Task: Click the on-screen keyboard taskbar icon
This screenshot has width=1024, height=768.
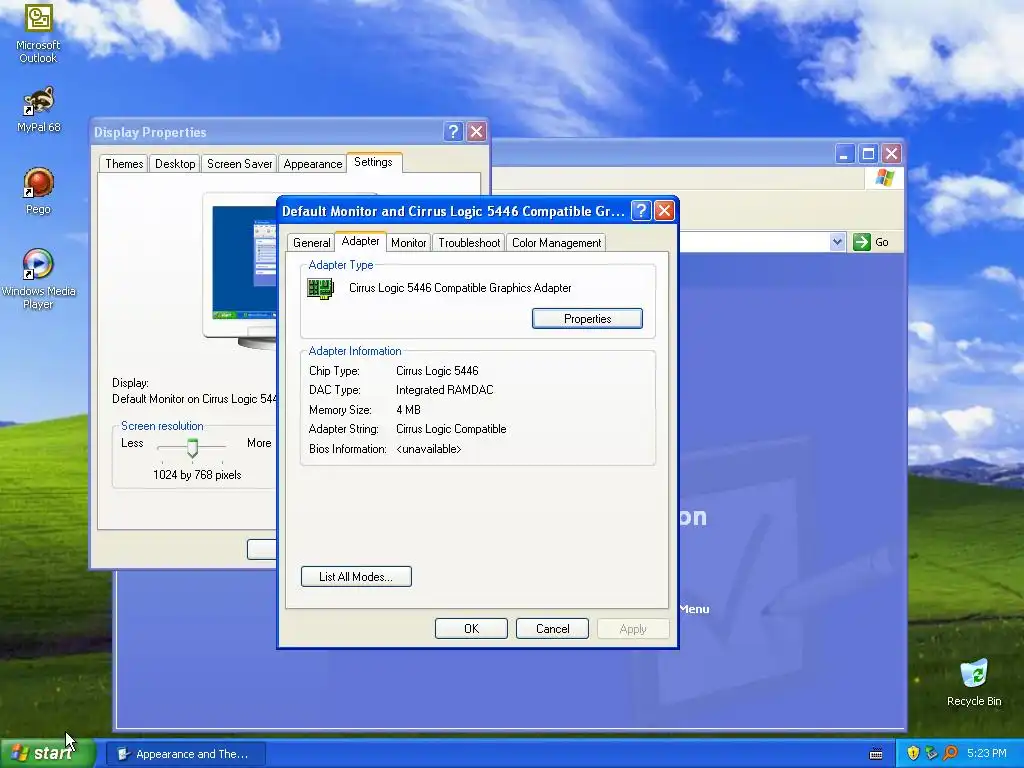Action: pyautogui.click(x=876, y=754)
